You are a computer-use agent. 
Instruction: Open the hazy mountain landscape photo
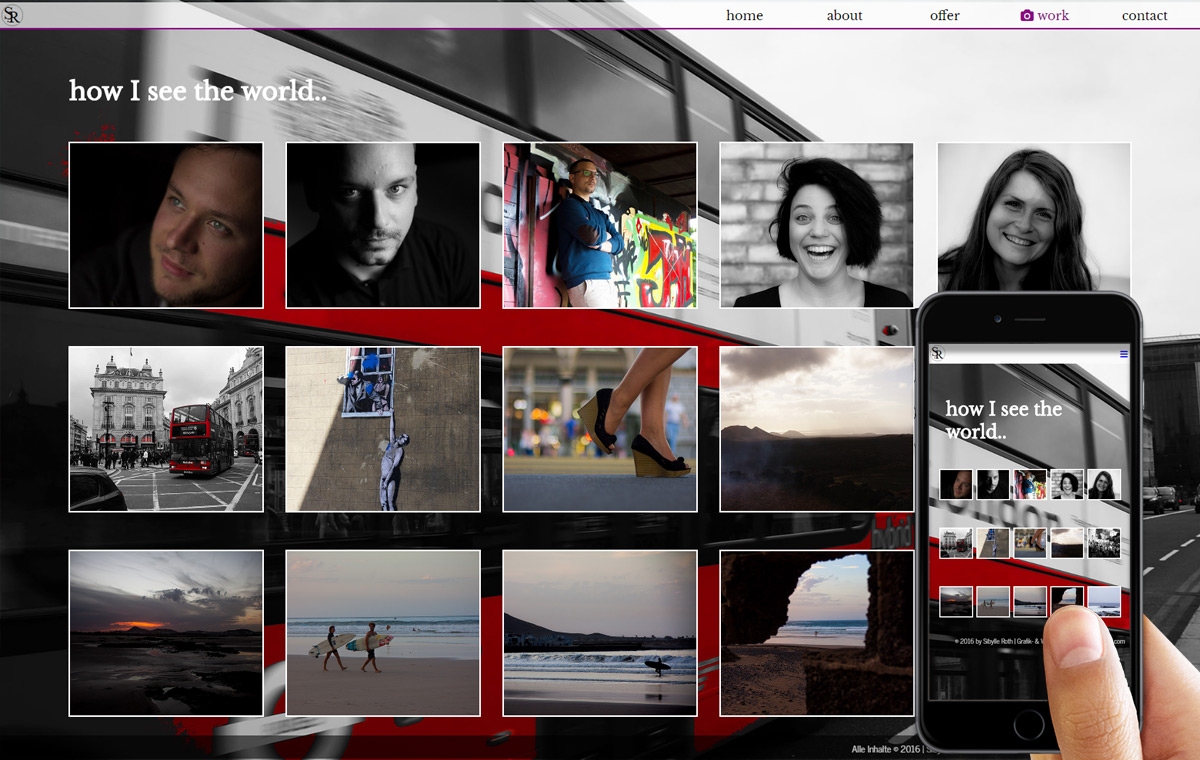816,429
